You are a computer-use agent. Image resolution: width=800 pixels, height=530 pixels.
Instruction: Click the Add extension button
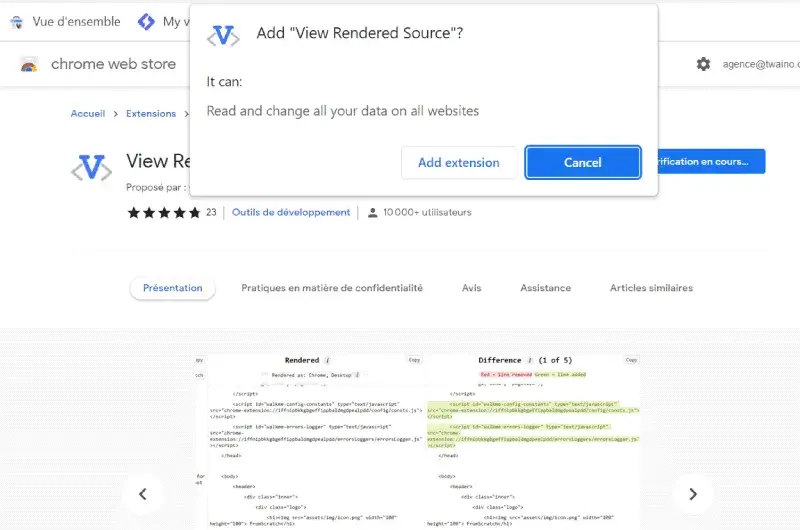pos(458,163)
